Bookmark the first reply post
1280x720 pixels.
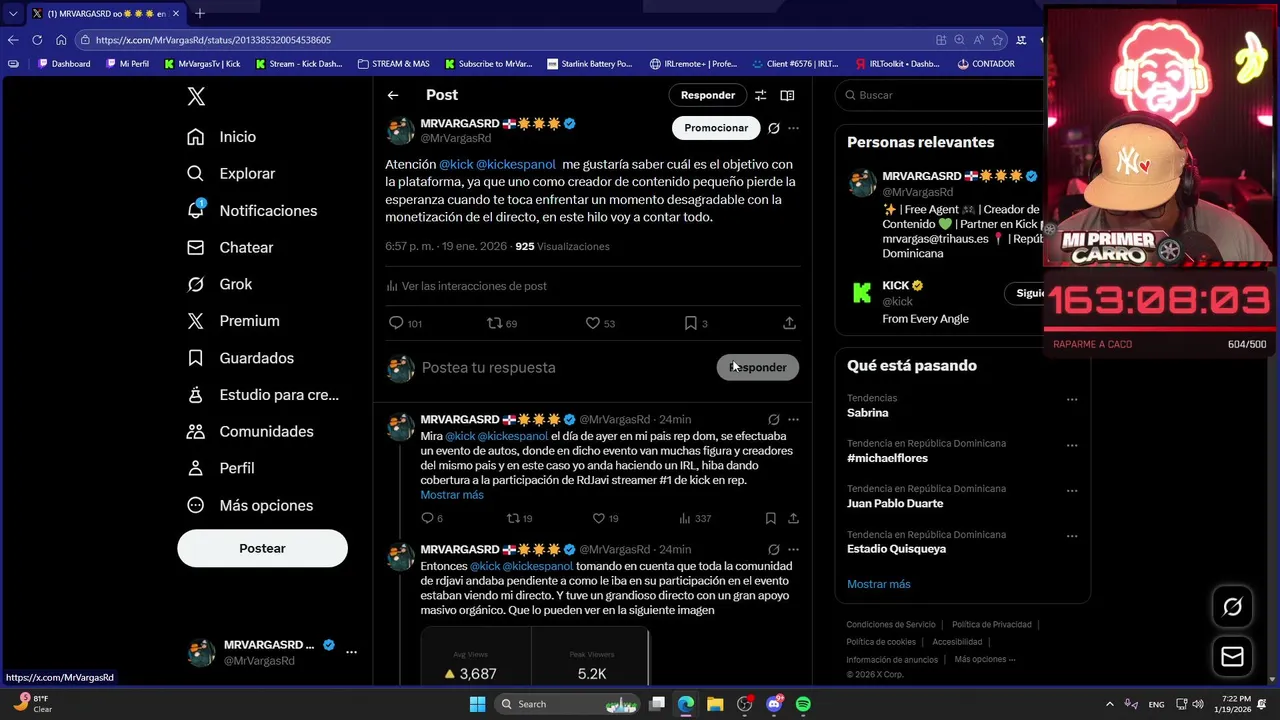tap(770, 518)
